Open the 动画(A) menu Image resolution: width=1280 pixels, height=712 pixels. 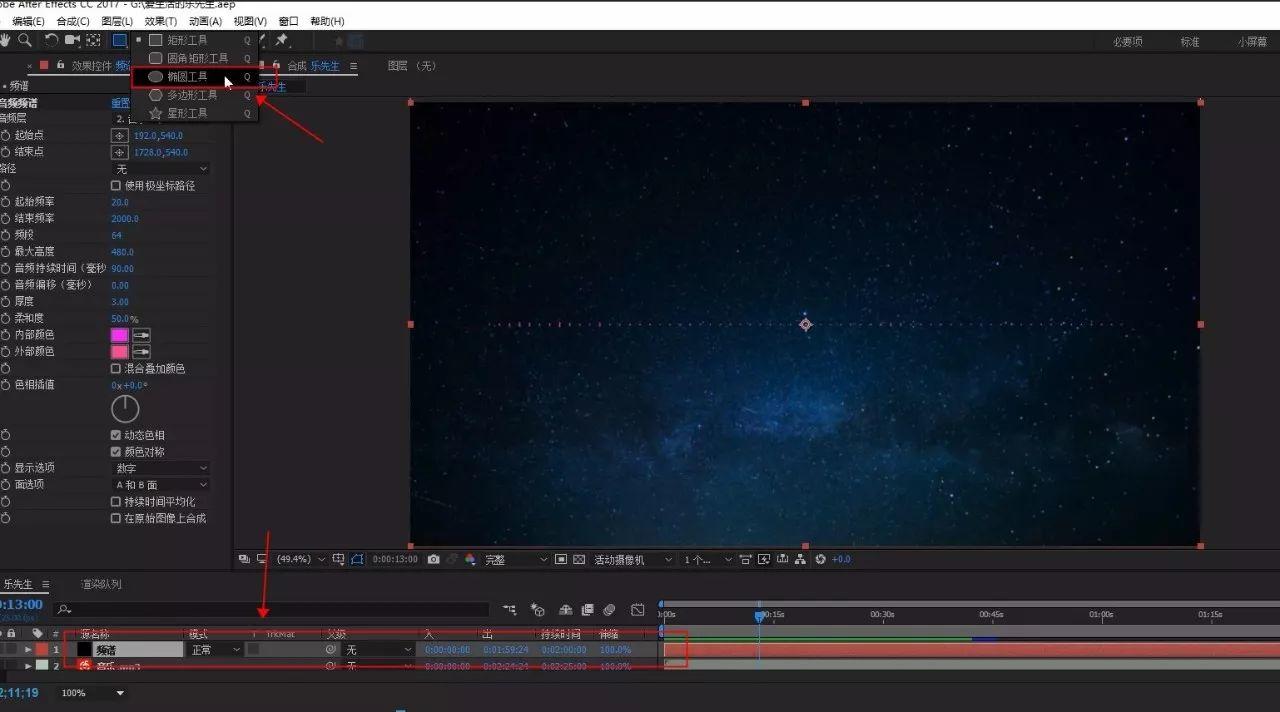(205, 21)
